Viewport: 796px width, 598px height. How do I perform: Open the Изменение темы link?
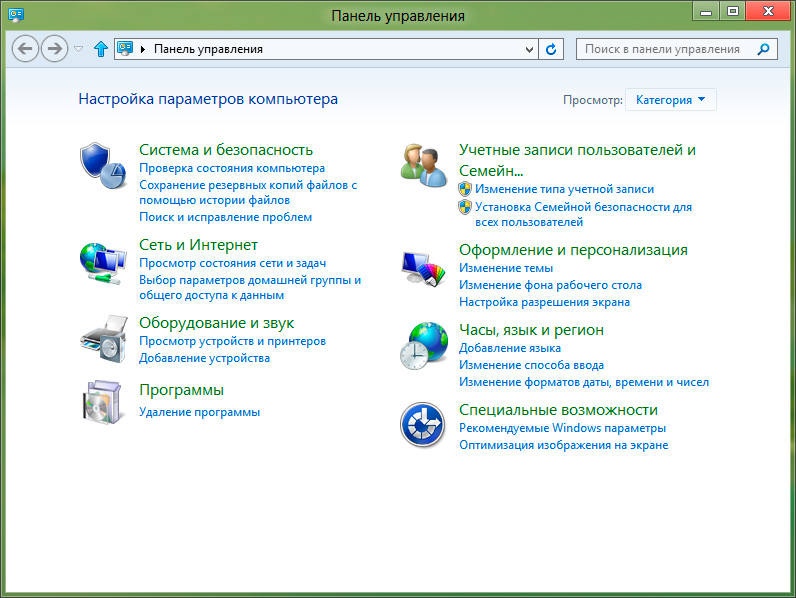(x=505, y=269)
